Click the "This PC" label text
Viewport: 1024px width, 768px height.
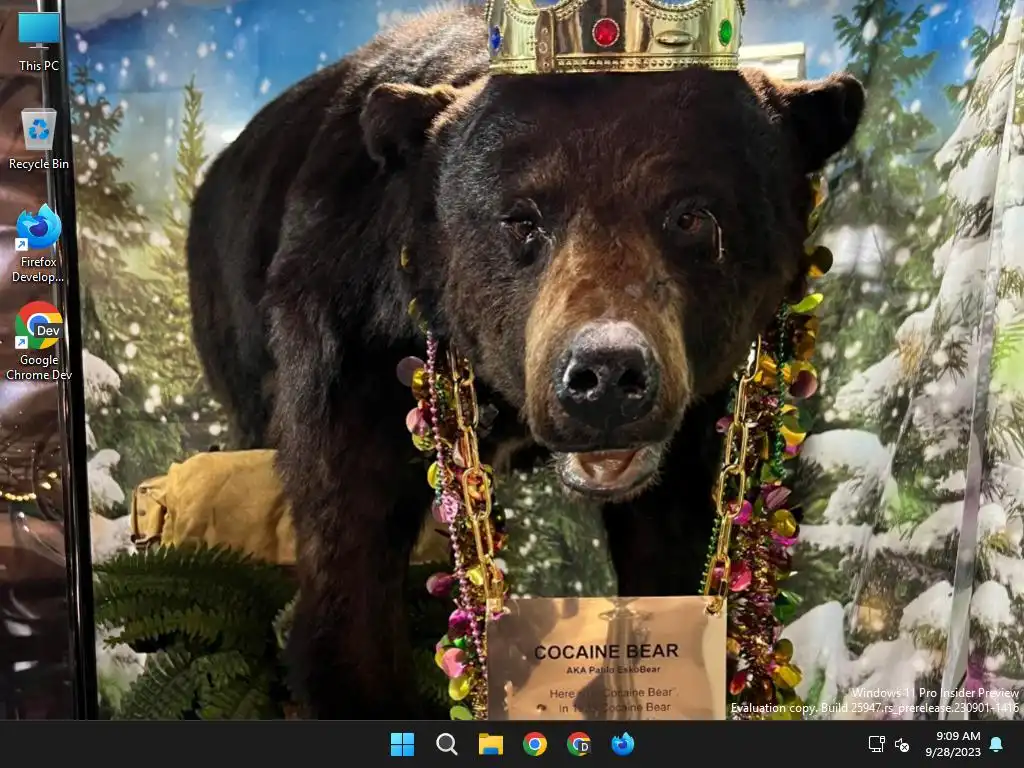point(39,65)
